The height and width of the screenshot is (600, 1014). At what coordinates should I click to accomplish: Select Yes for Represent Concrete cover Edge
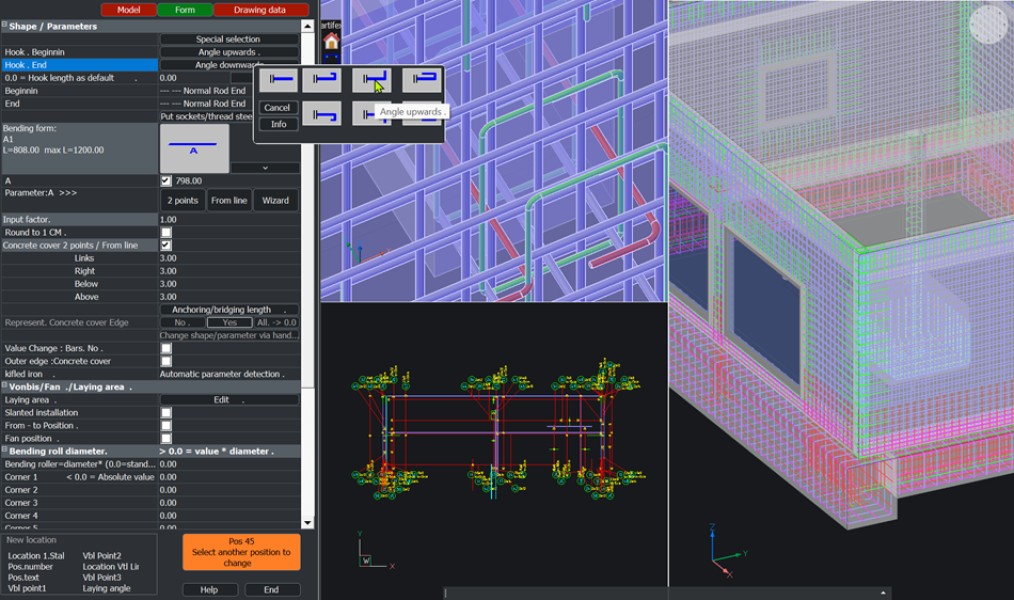230,322
